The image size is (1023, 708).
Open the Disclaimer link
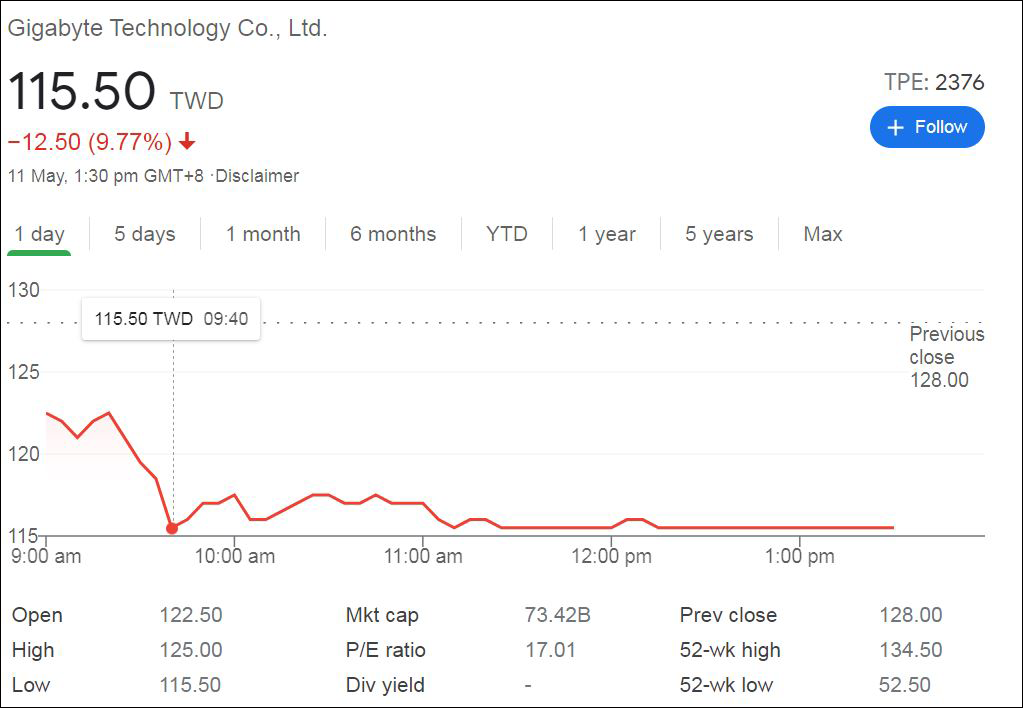click(257, 176)
